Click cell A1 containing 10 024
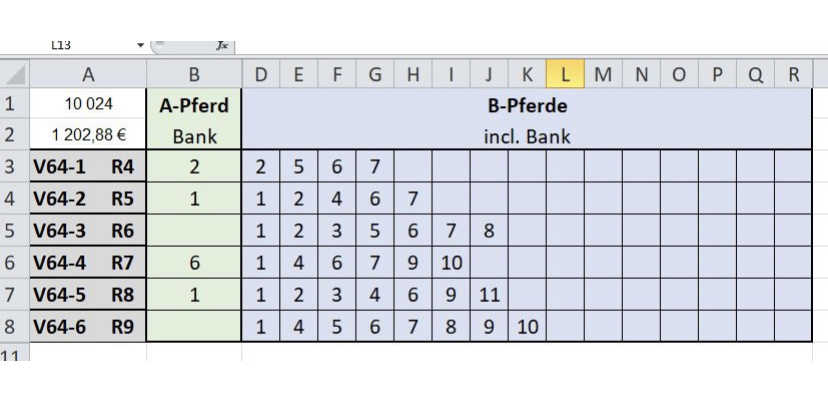The width and height of the screenshot is (828, 396). point(88,104)
